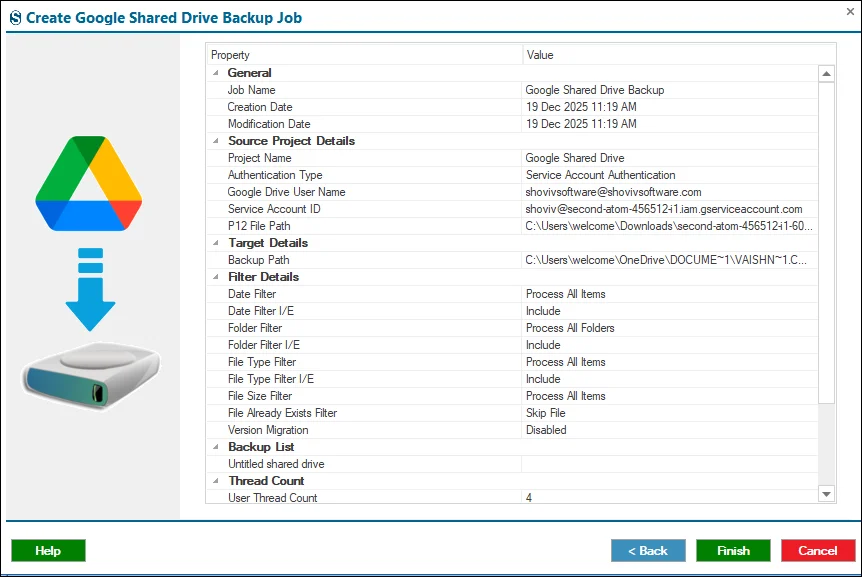This screenshot has height=577, width=862.
Task: Collapse the Source Project Details section
Action: tap(216, 141)
